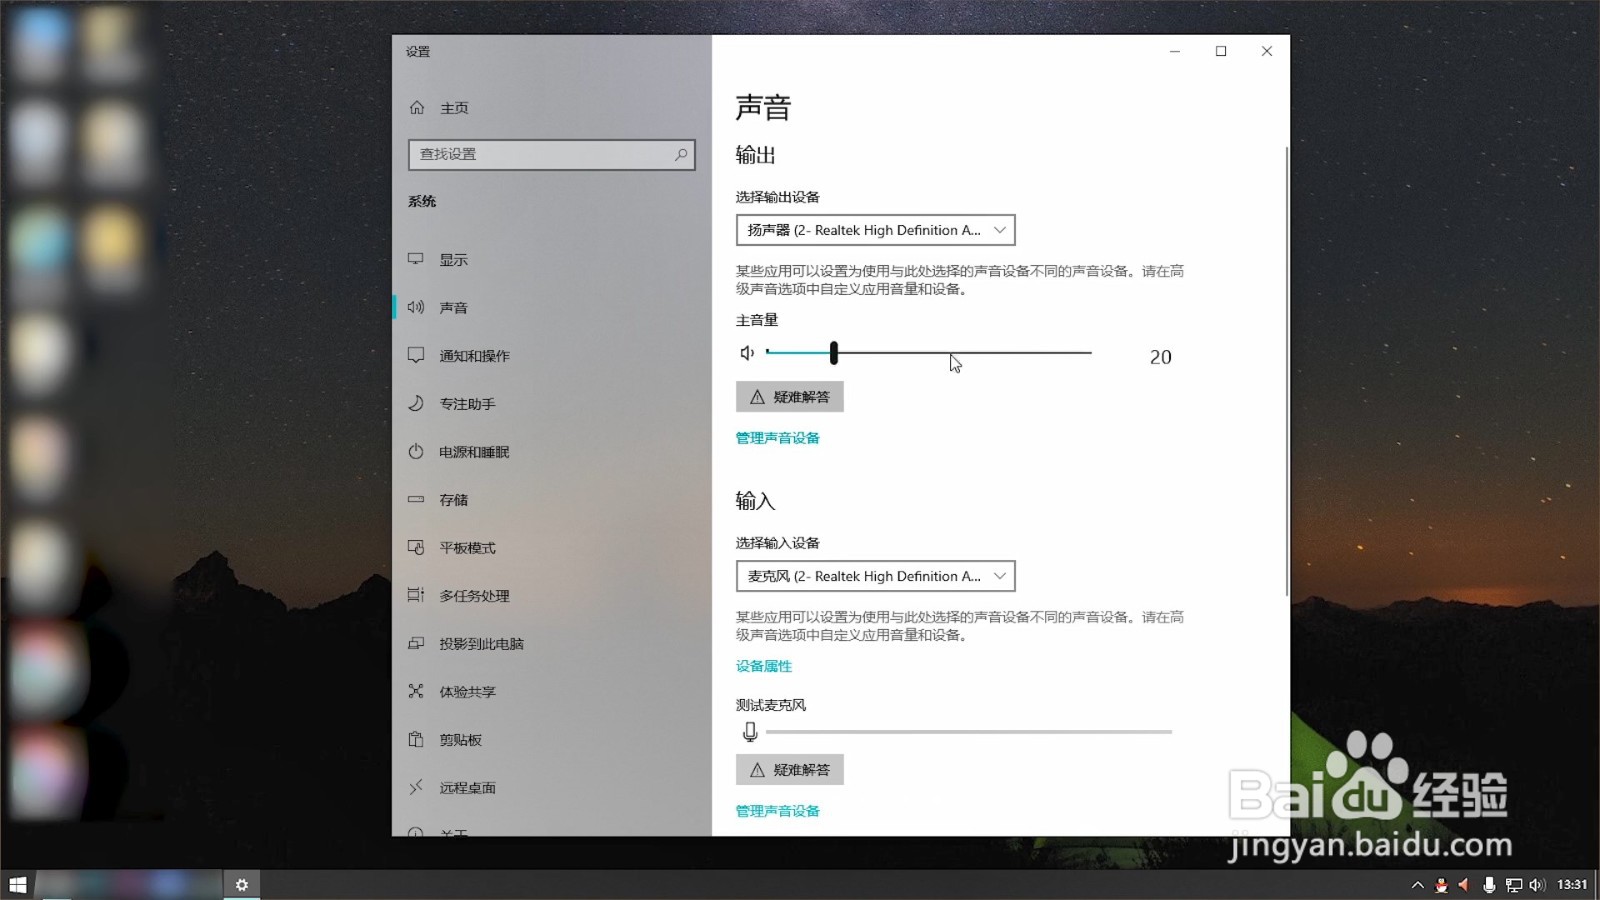Click the red speaker tray icon
The image size is (1600, 900).
coord(1464,885)
